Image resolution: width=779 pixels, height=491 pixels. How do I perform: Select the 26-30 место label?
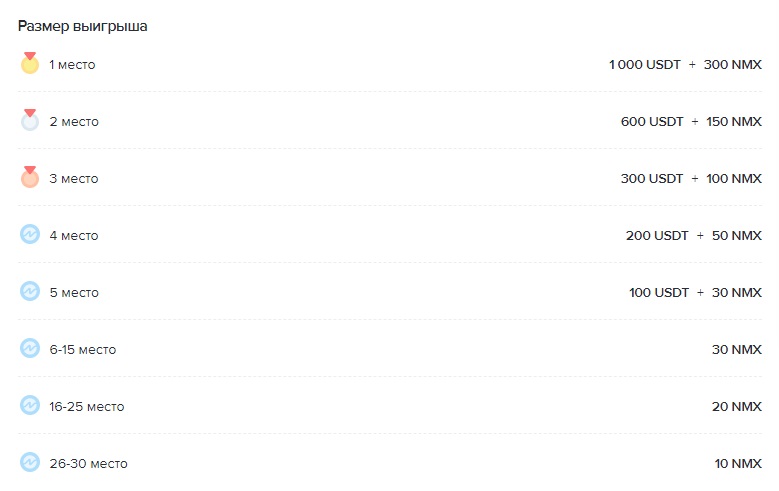coord(88,464)
